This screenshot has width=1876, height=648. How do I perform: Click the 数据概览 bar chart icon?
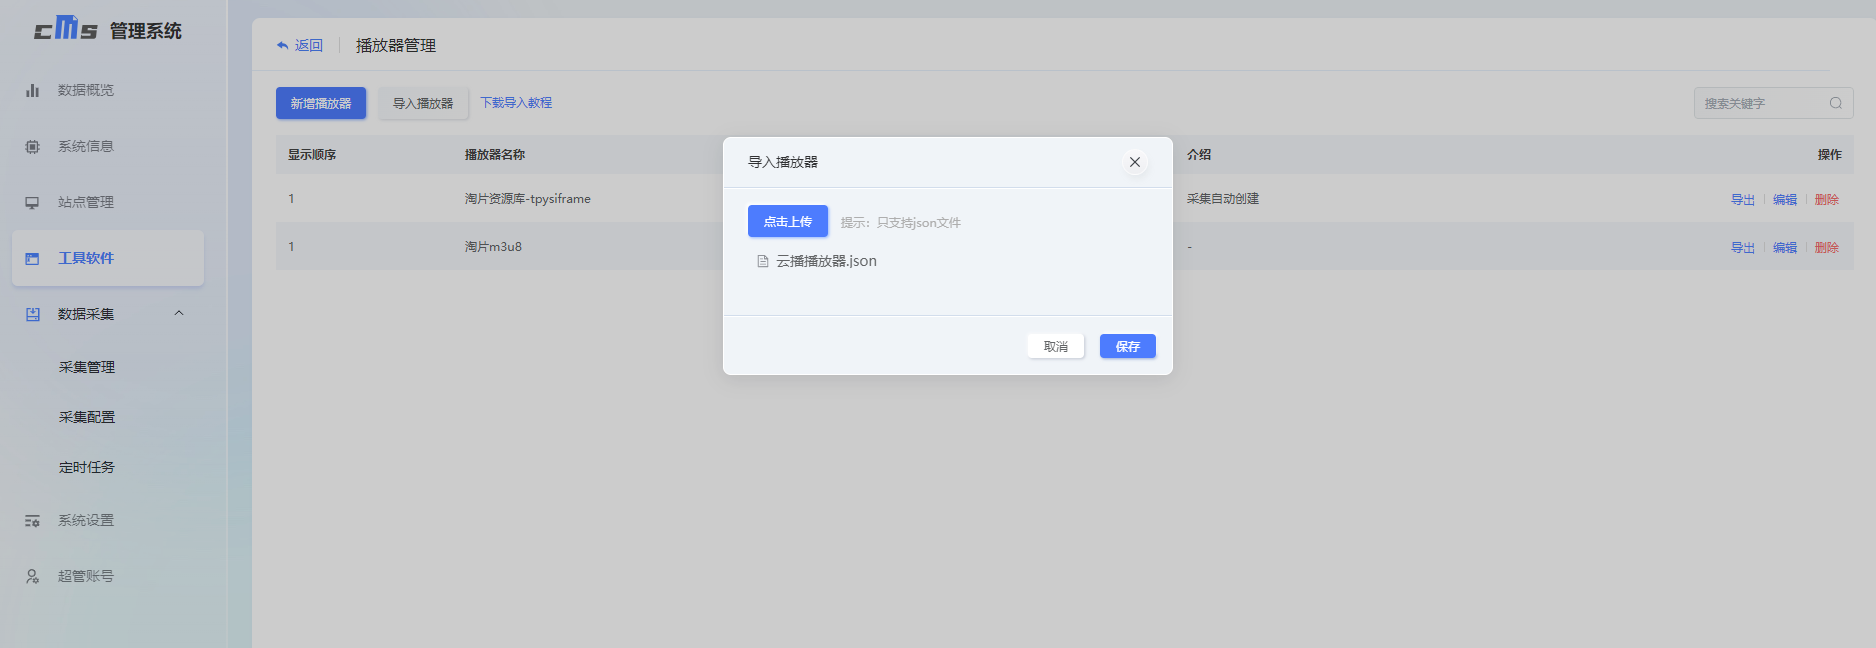point(32,90)
